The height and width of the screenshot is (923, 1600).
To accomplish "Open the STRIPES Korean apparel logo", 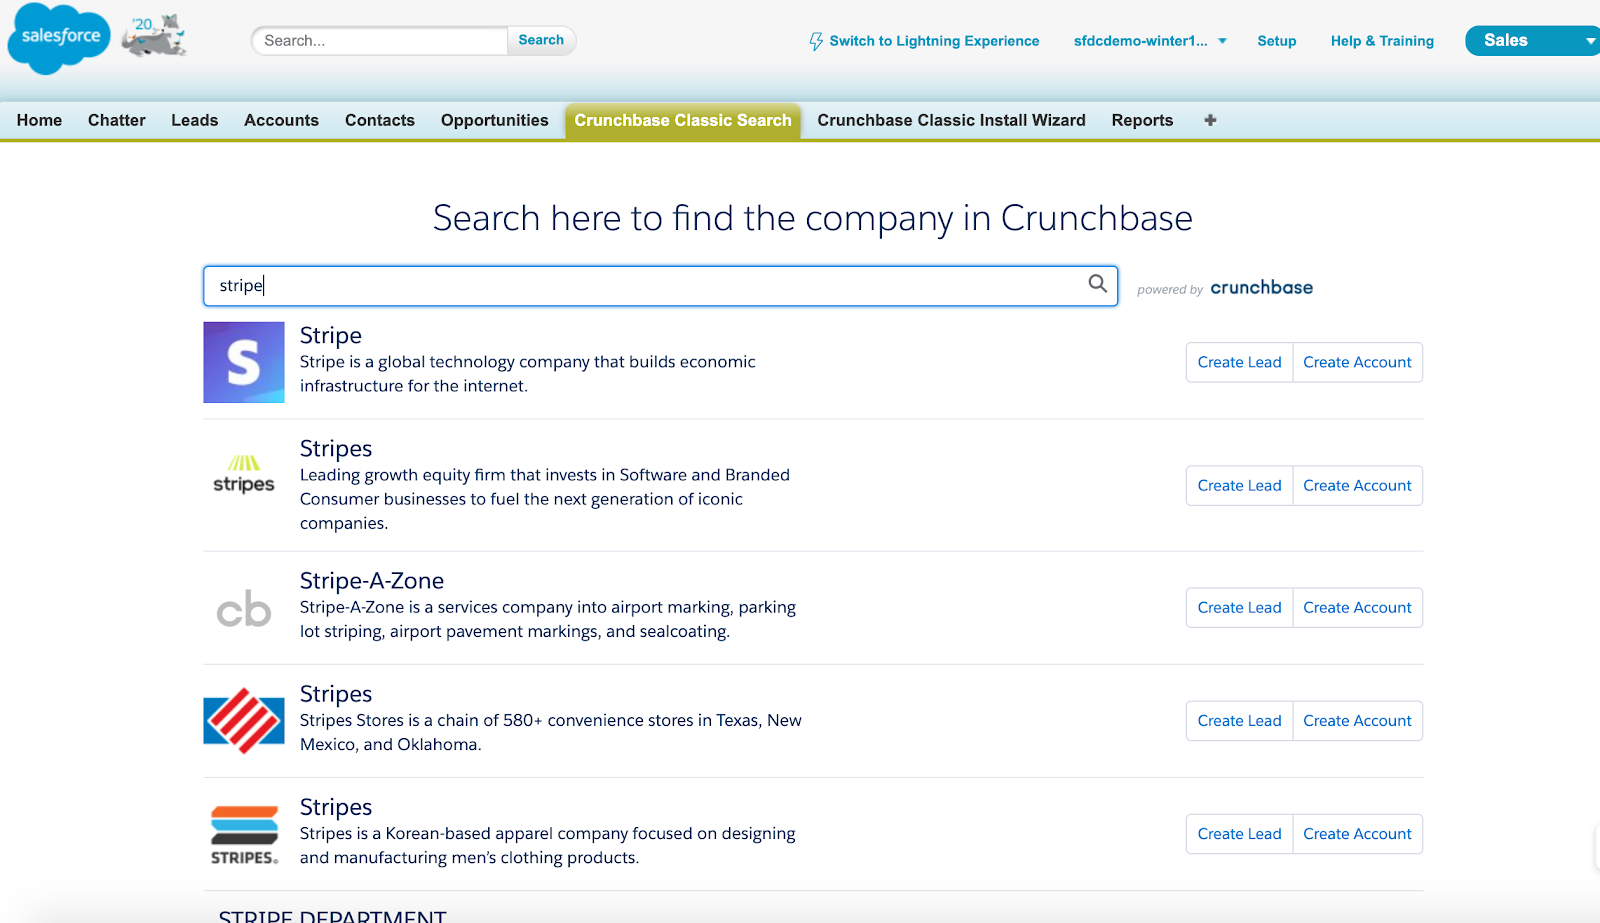I will click(244, 834).
